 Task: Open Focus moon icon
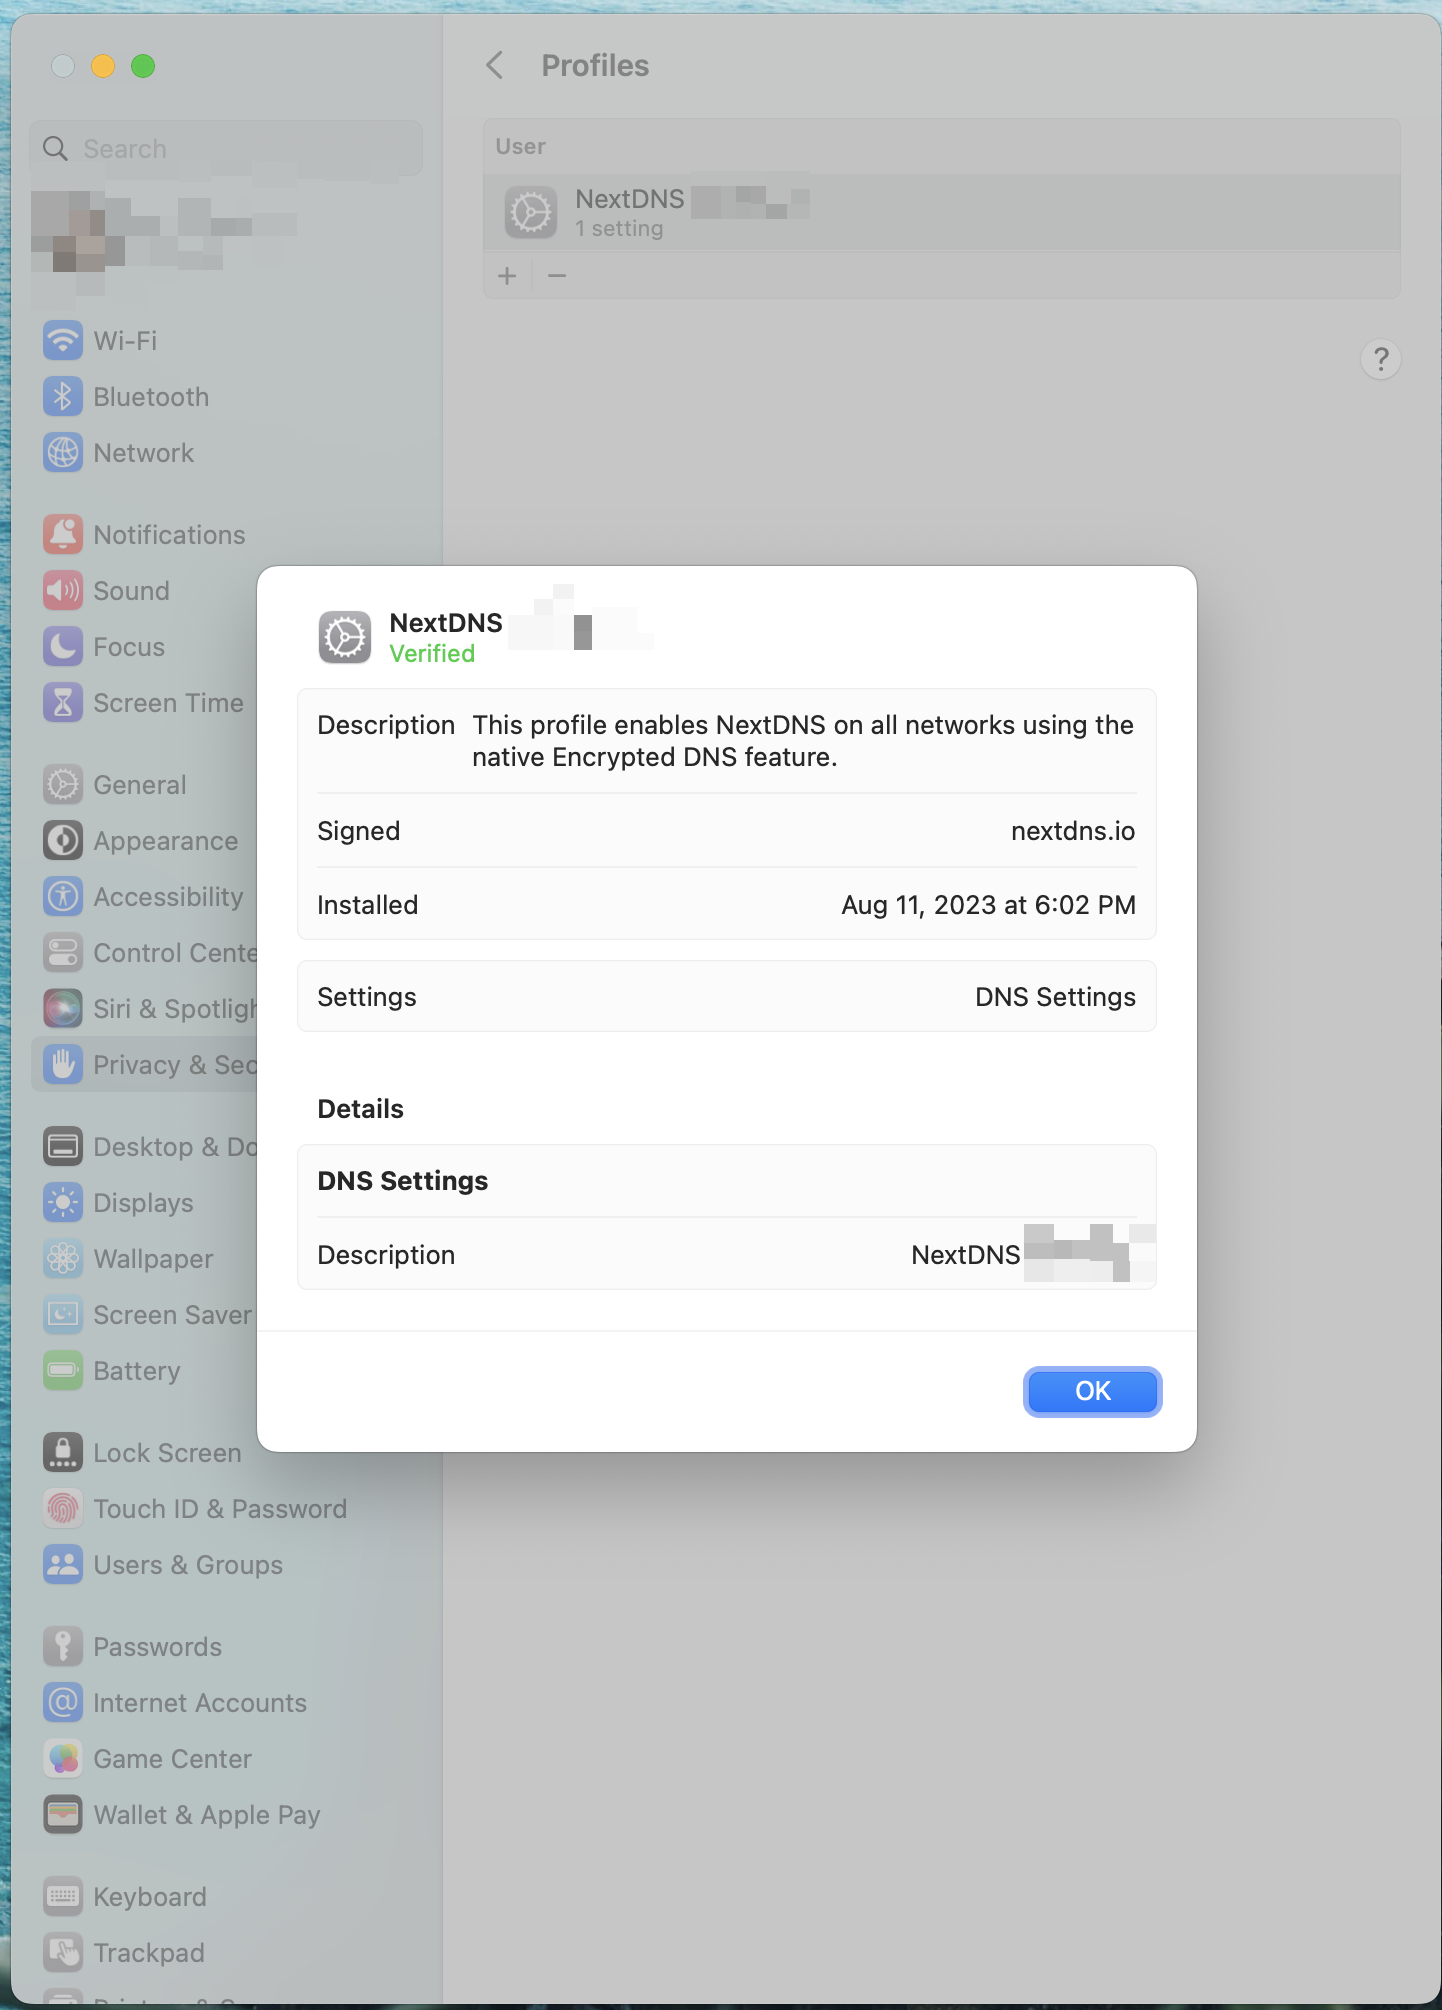pos(63,647)
